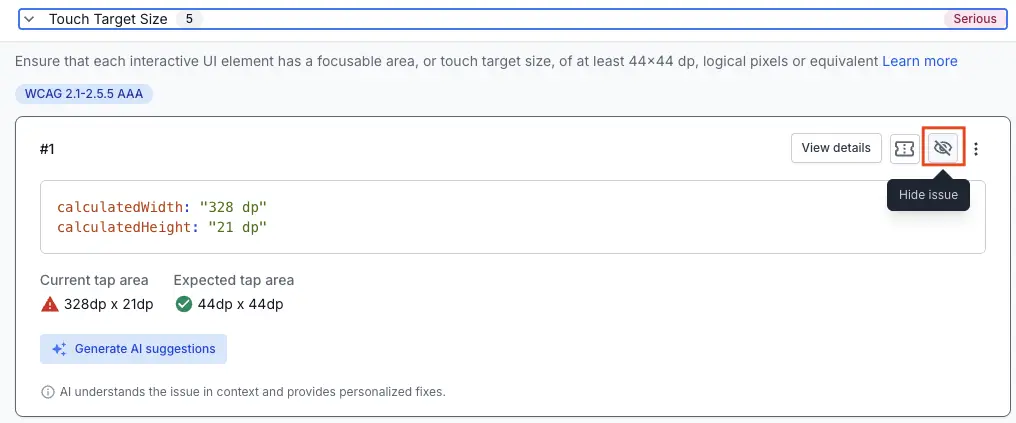
Task: Hide the issue with crossed-eye icon
Action: (x=941, y=149)
